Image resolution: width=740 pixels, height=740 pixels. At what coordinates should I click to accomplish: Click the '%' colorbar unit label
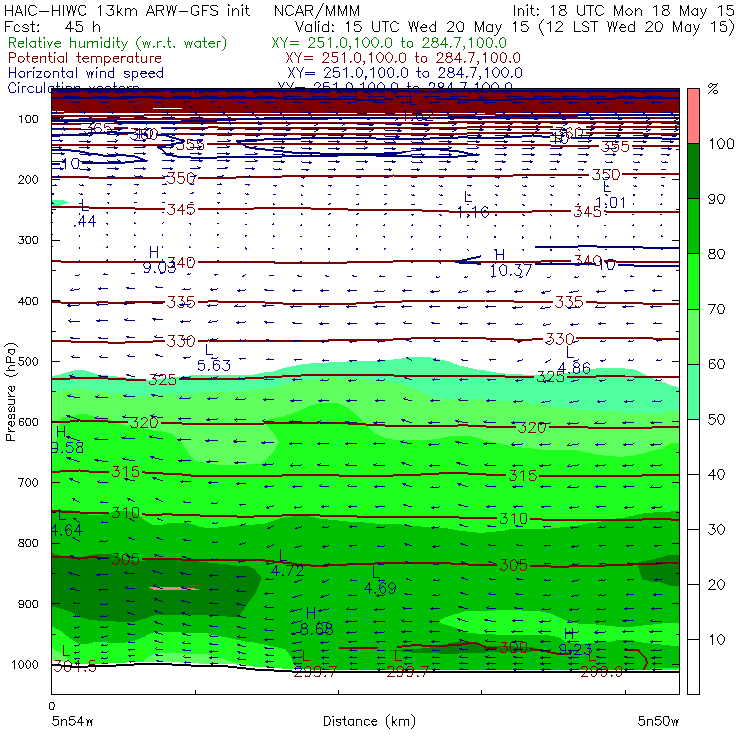713,89
